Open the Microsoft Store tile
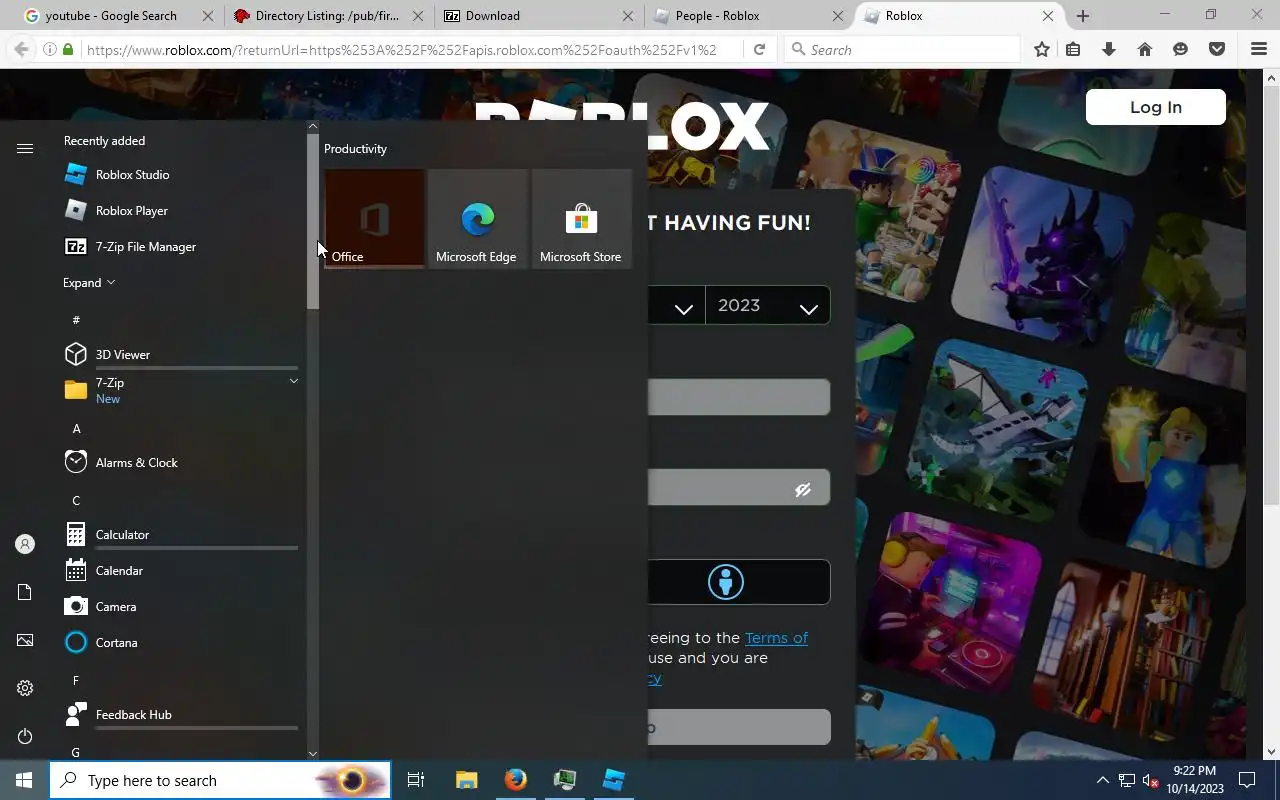Screen dimensions: 1280x800 (582, 218)
